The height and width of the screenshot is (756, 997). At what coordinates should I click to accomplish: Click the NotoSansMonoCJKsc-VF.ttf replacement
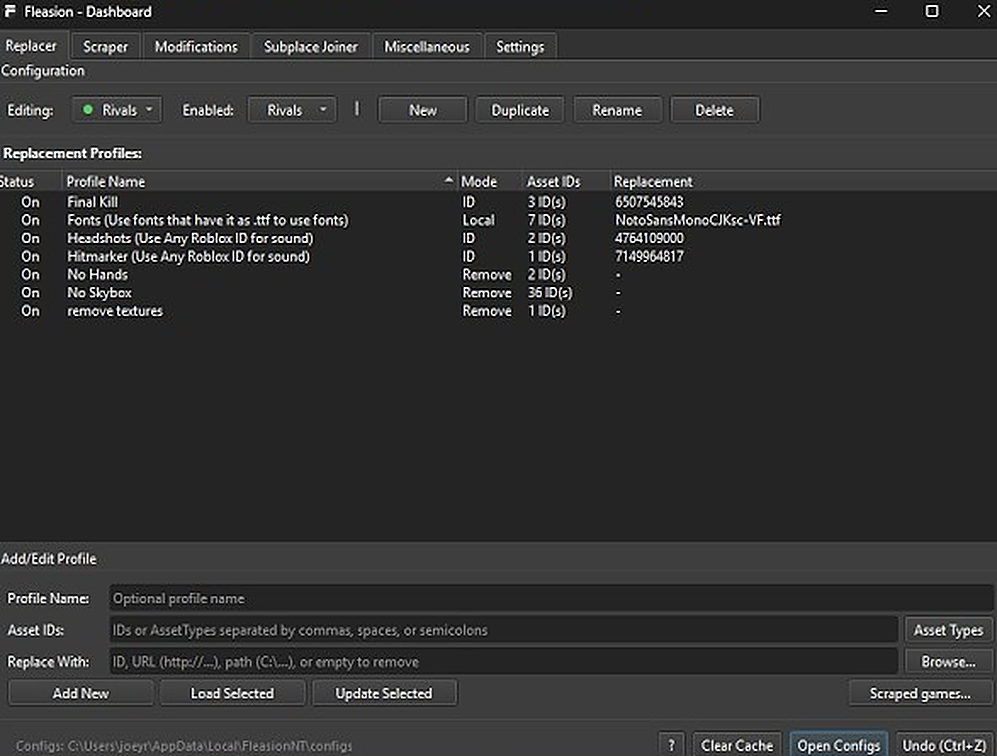(698, 220)
